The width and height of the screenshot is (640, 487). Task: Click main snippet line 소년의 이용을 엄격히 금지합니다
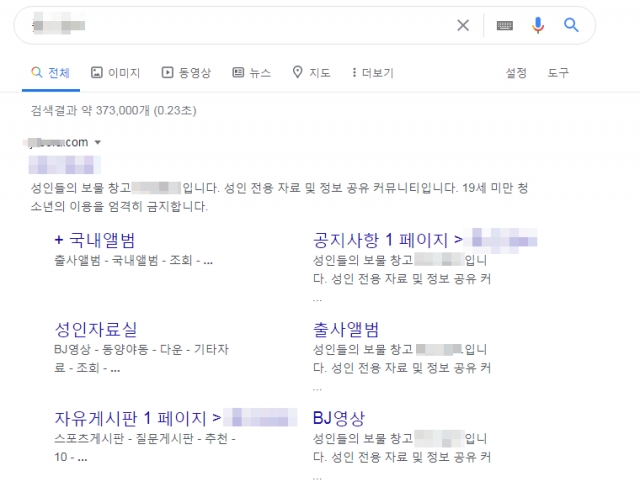119,207
